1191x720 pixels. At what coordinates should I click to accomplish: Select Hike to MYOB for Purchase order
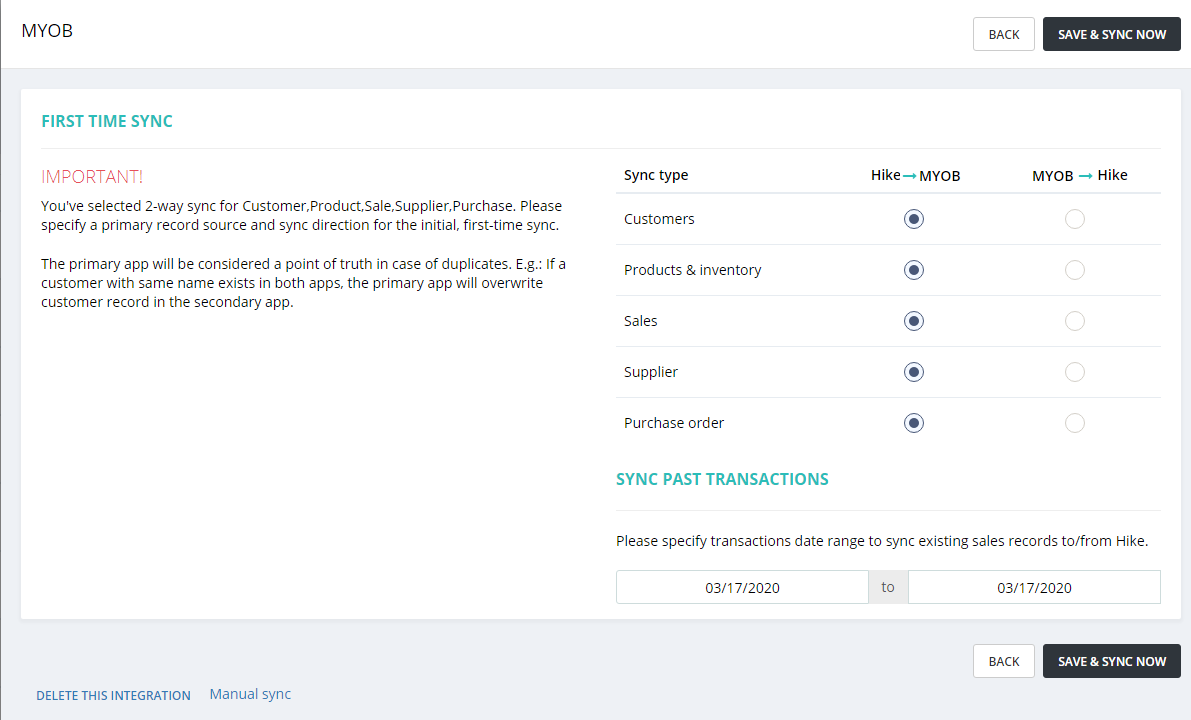pyautogui.click(x=914, y=423)
